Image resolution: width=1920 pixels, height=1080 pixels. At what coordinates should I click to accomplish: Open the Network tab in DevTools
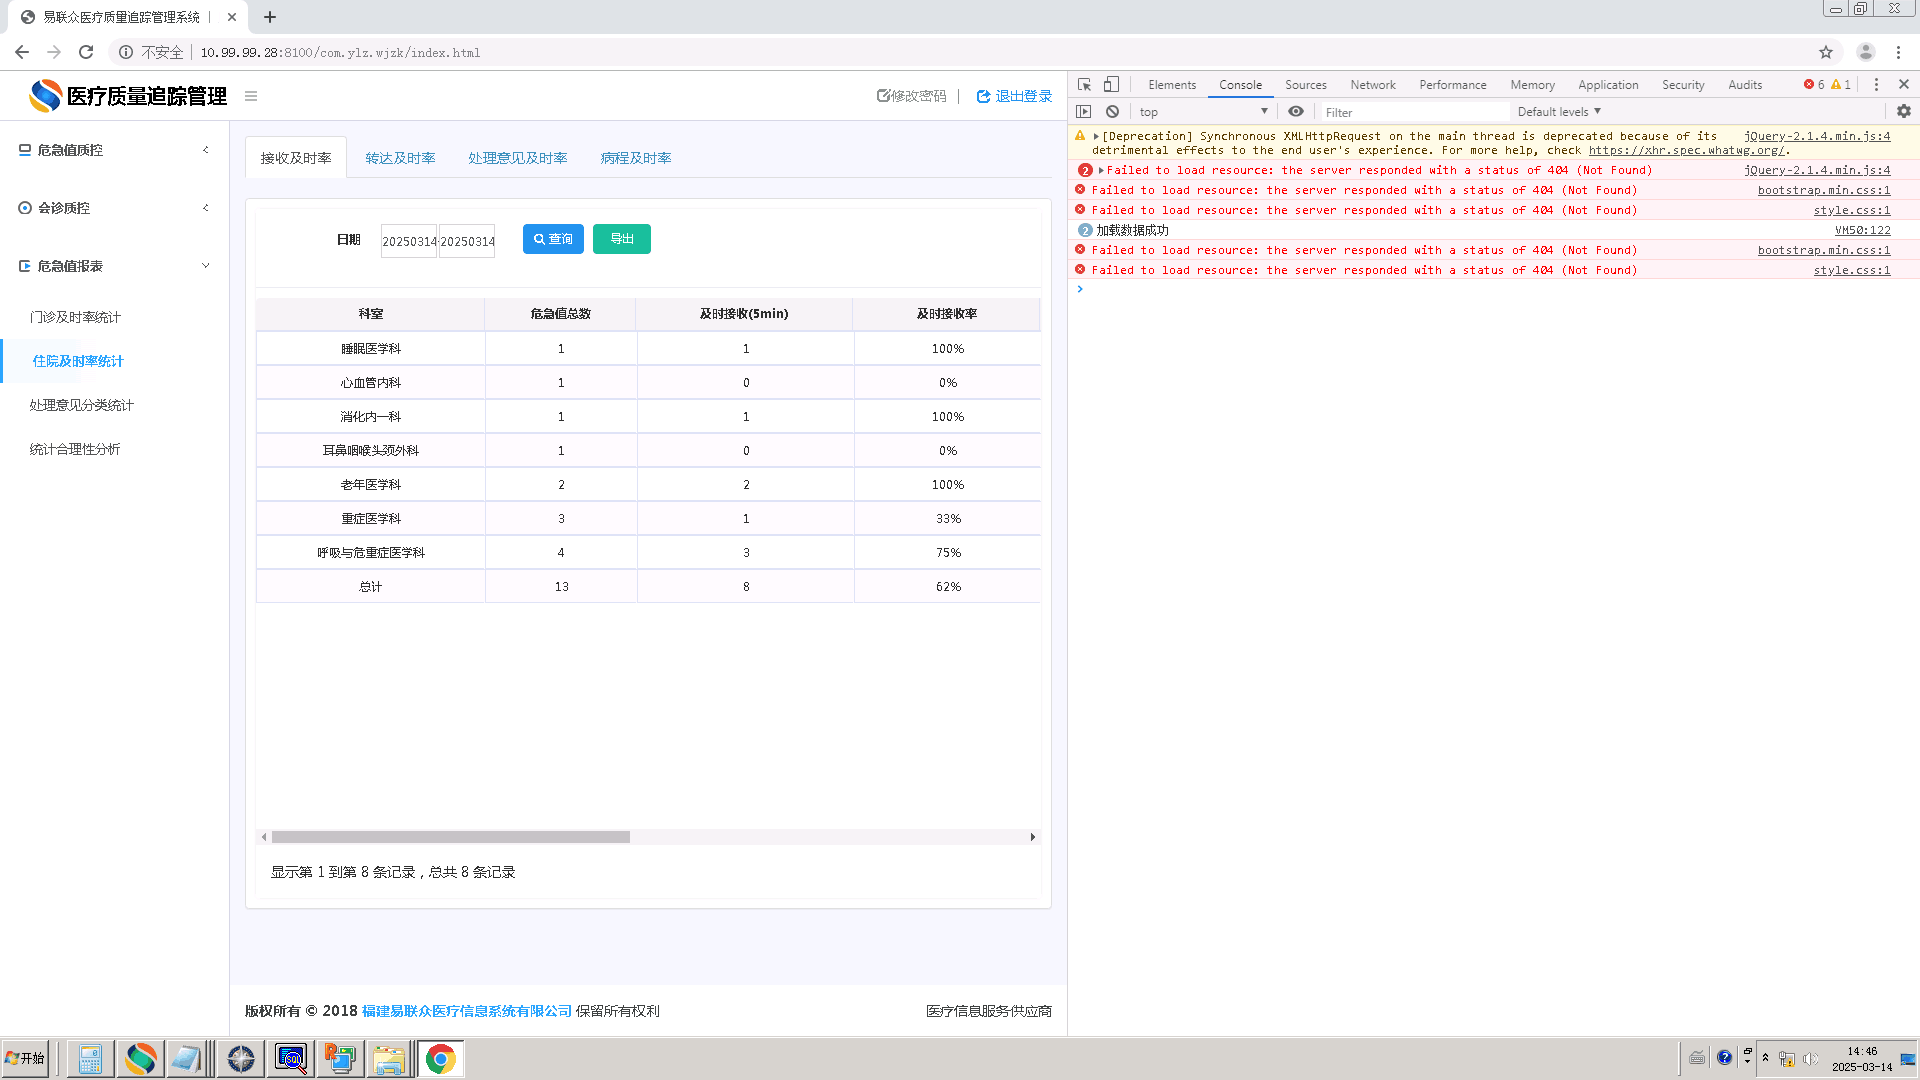click(x=1372, y=85)
